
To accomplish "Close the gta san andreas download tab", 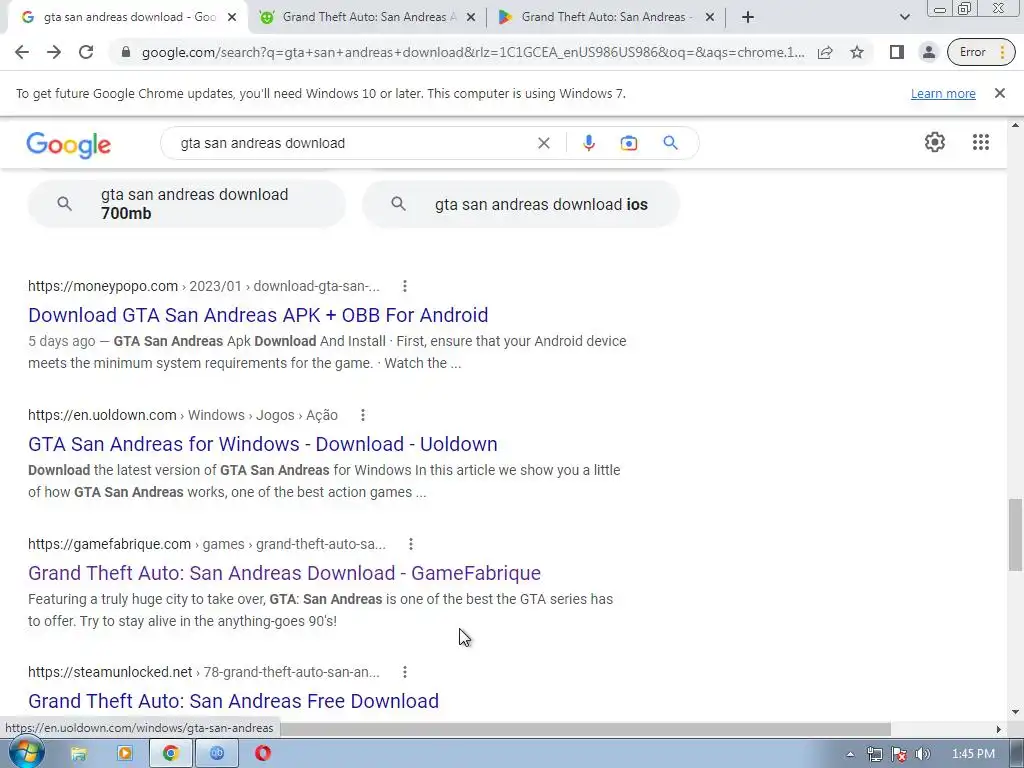I will [231, 18].
